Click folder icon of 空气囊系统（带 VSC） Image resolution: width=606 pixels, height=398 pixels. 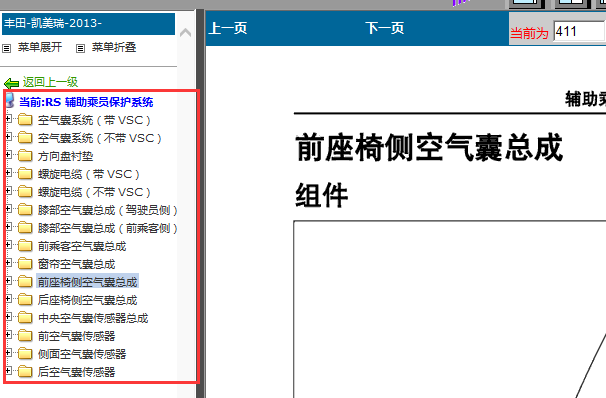click(x=25, y=120)
